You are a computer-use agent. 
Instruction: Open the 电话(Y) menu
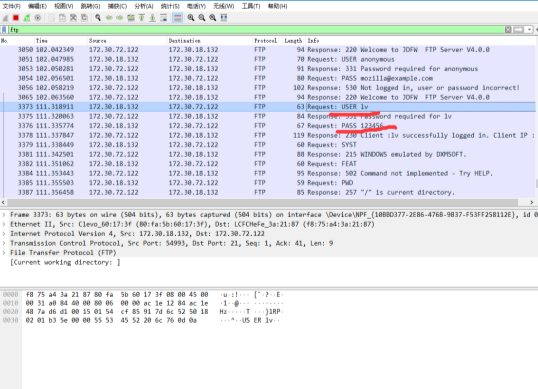(196, 6)
